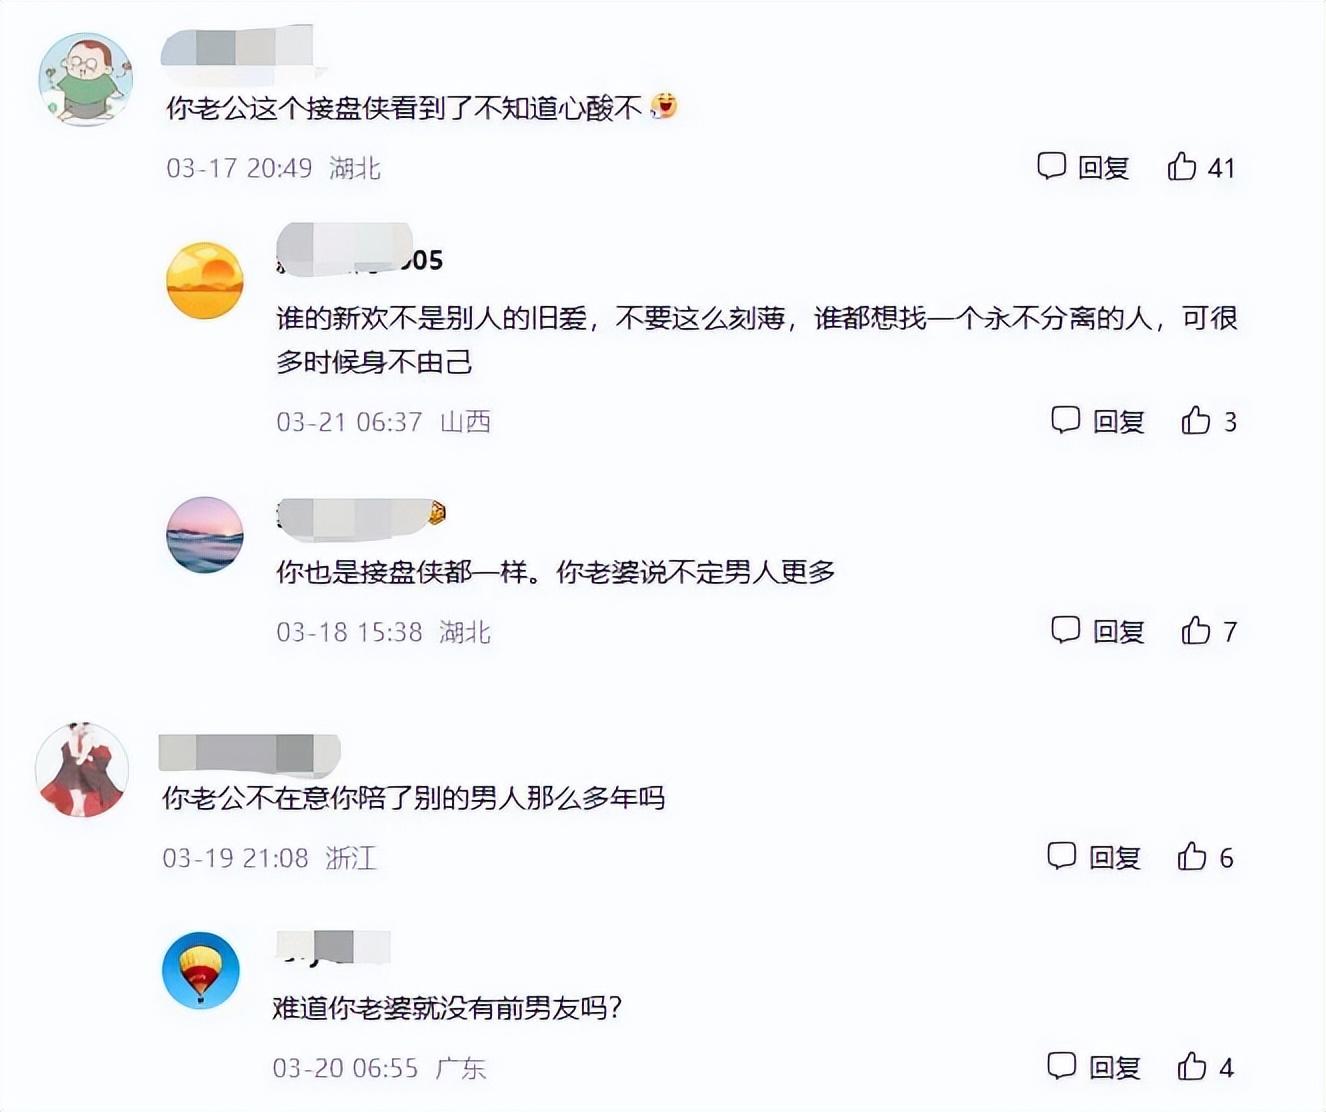Click reply bubble on 03-18 15:38 comment
Image resolution: width=1326 pixels, height=1112 pixels.
[1065, 630]
